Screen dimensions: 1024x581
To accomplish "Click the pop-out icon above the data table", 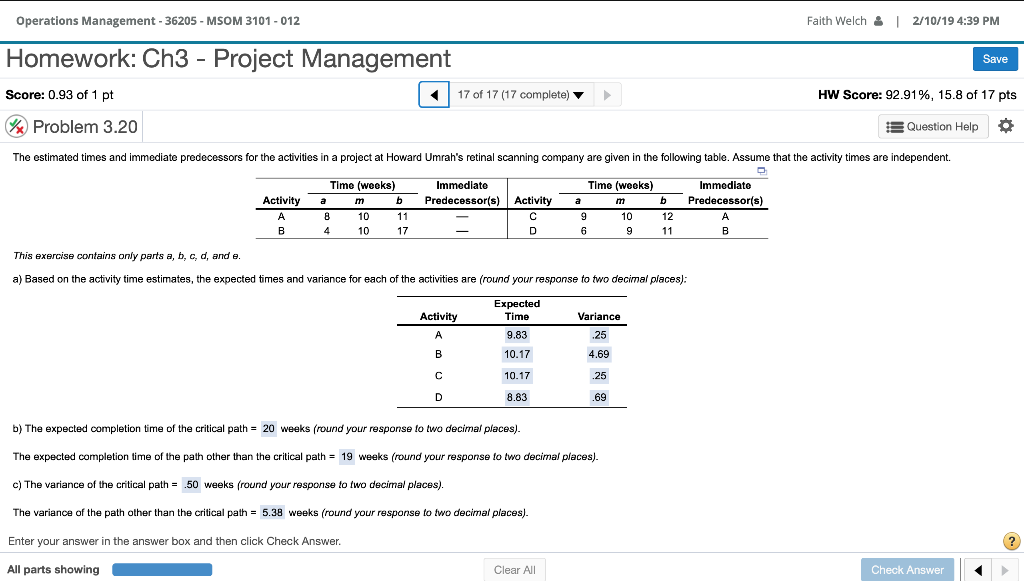I will pos(761,172).
